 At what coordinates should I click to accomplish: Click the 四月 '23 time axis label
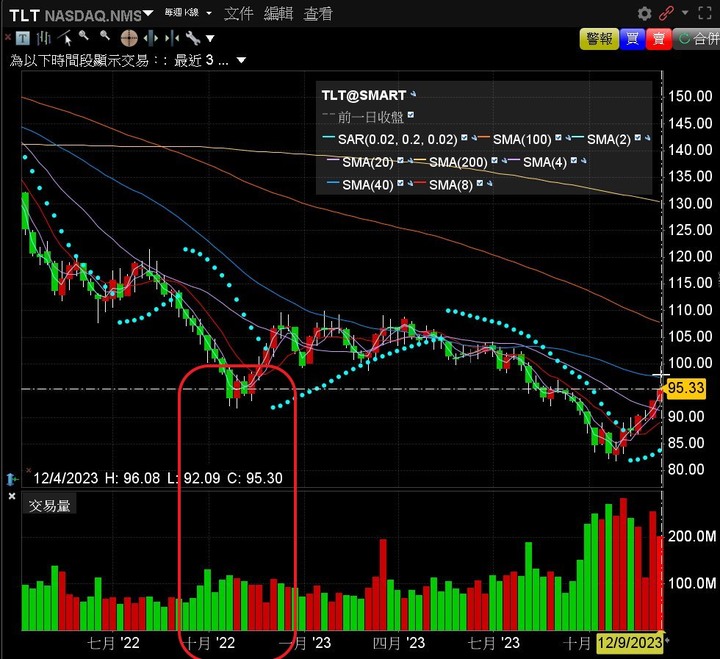398,643
